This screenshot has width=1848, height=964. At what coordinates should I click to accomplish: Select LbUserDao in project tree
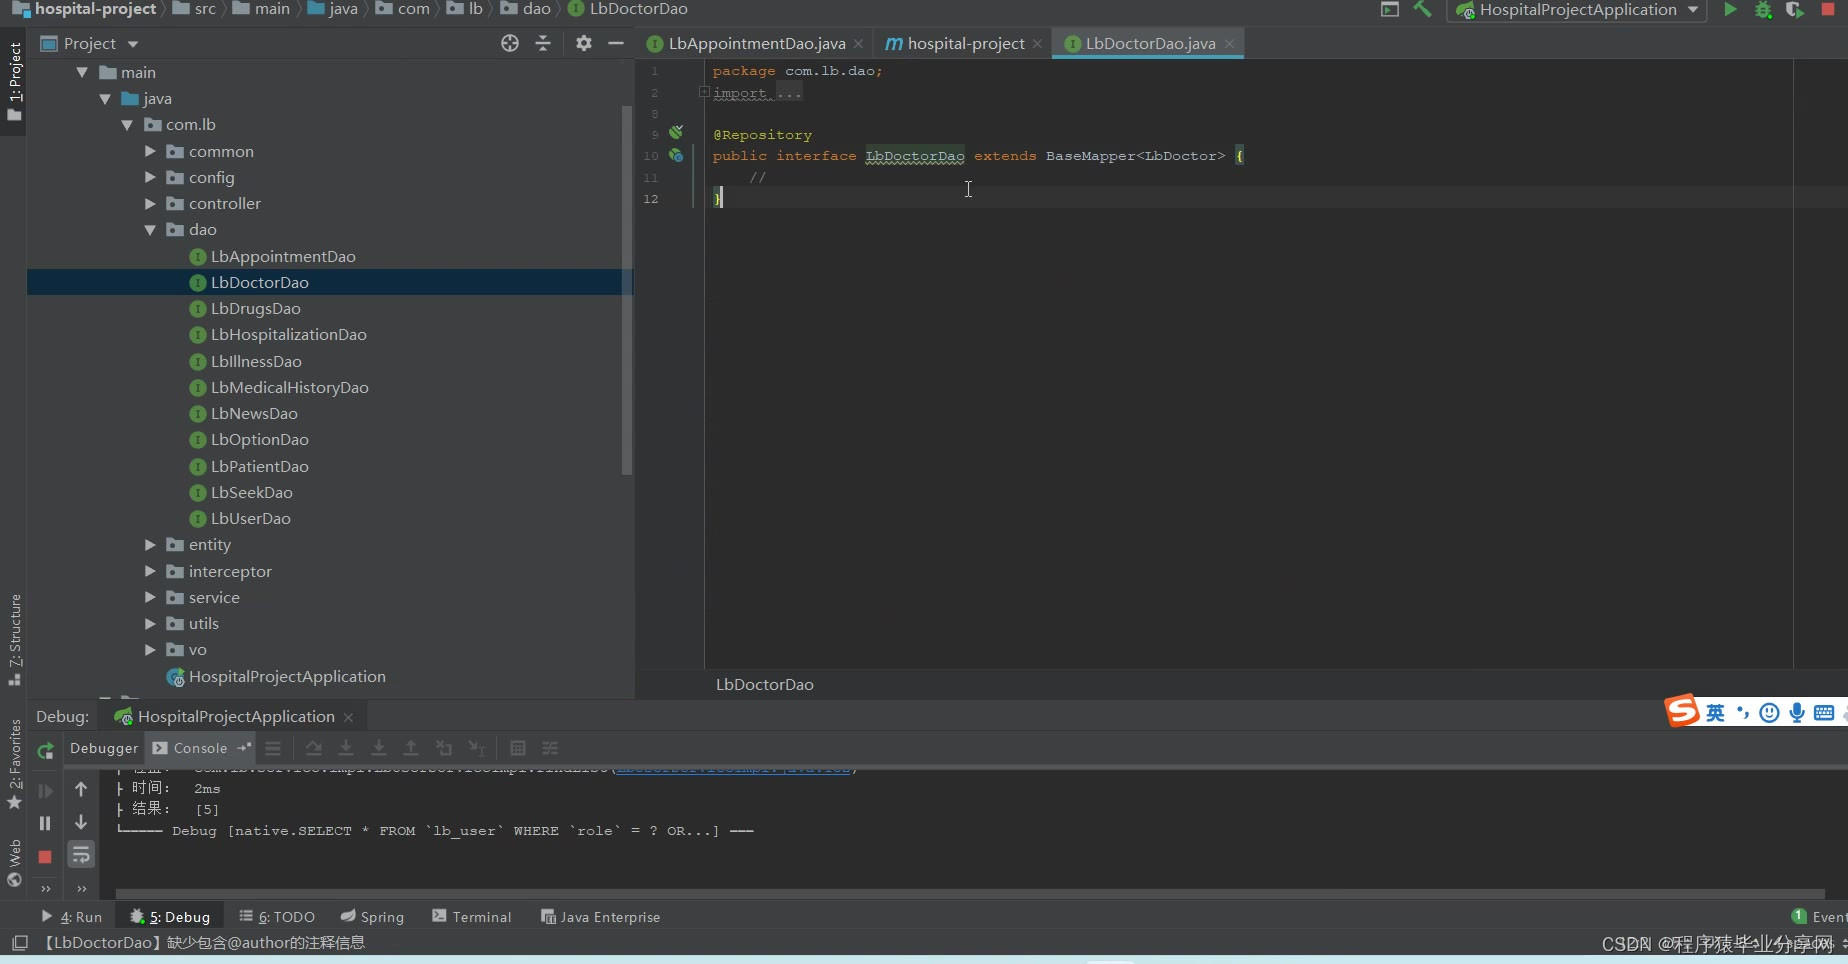tap(250, 519)
